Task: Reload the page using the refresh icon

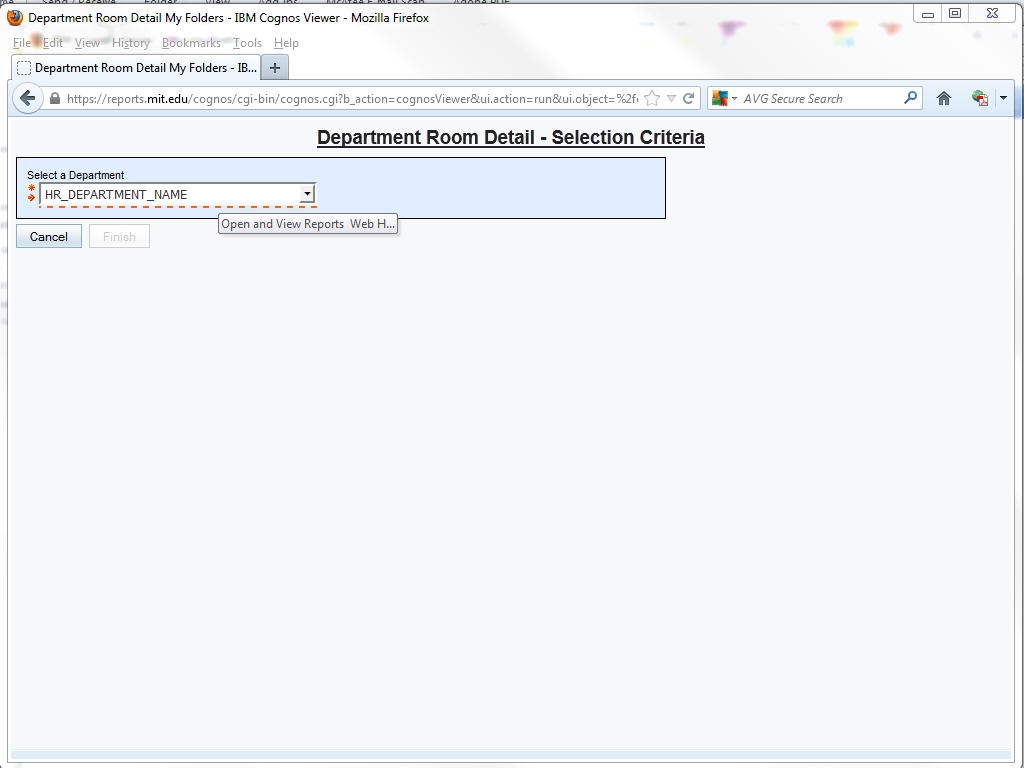Action: tap(688, 98)
